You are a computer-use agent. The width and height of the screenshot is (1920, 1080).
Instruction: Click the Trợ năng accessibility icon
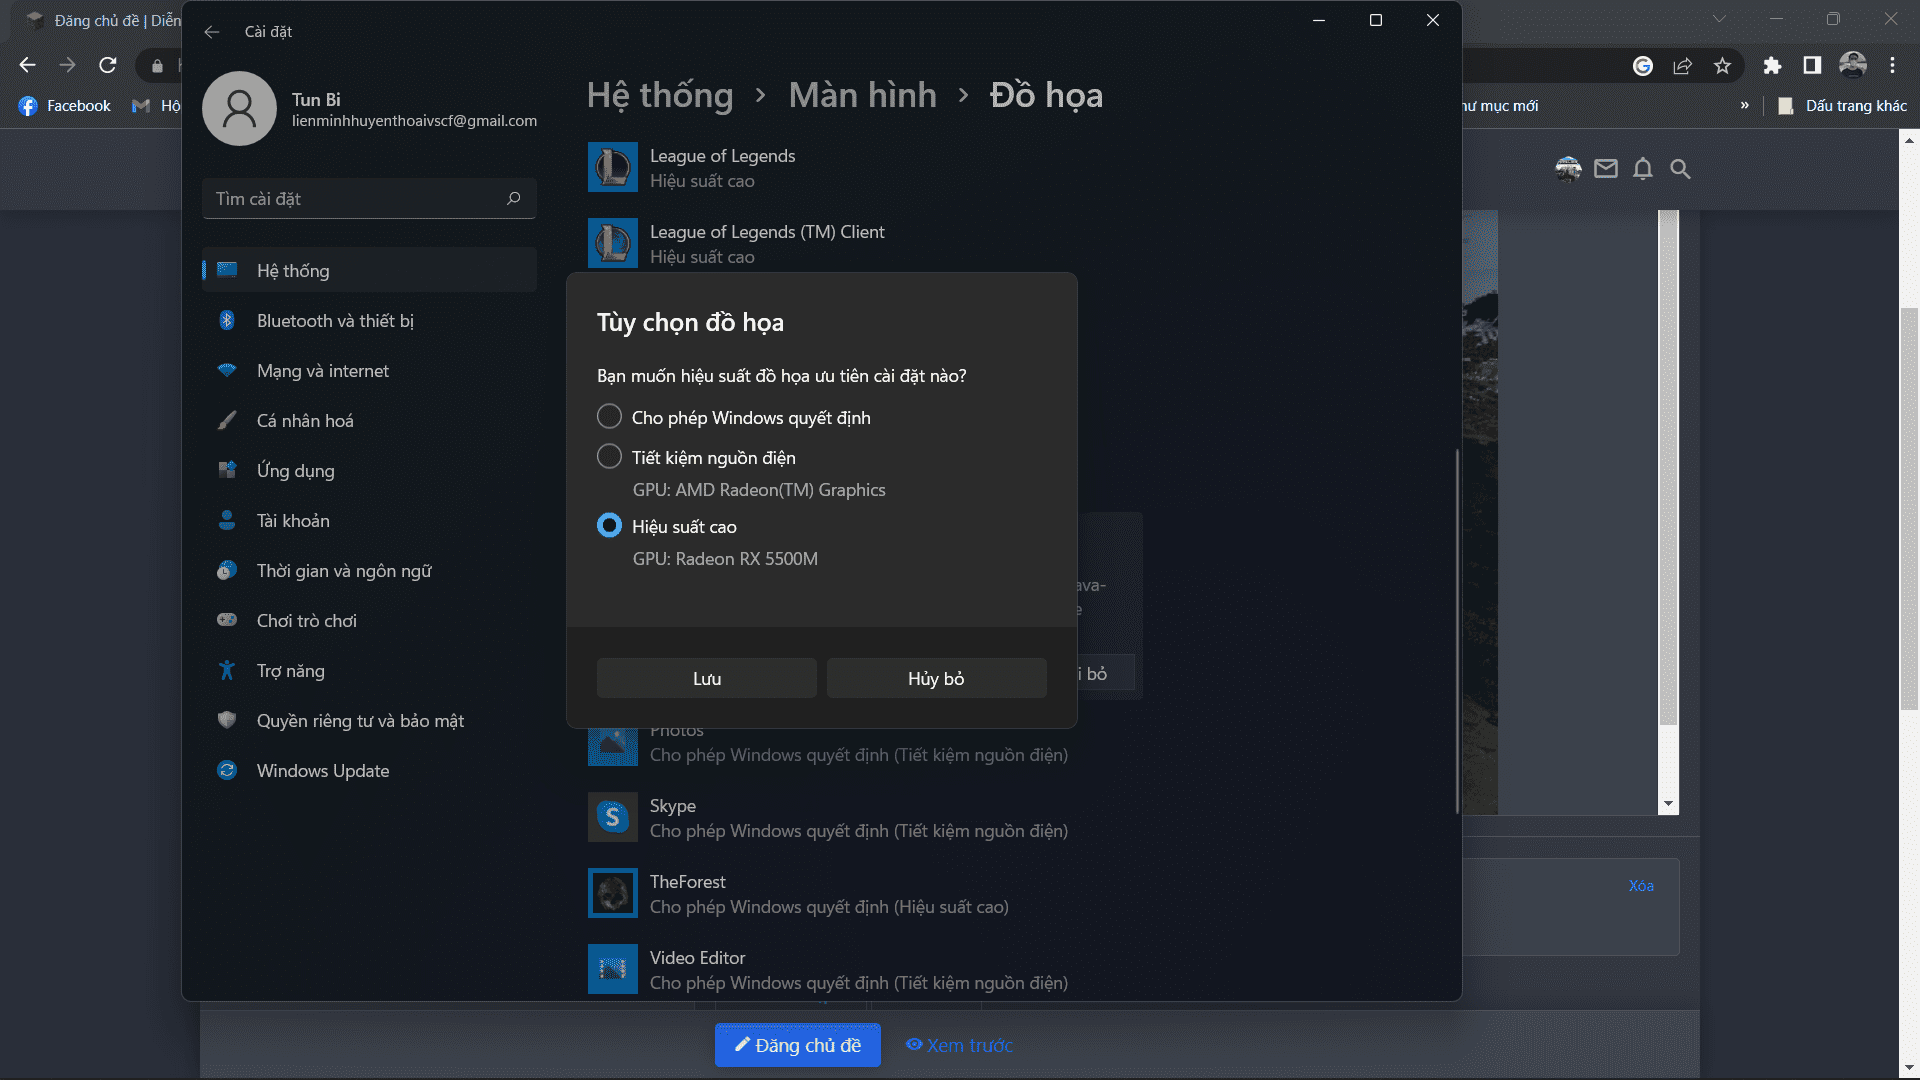click(x=227, y=670)
